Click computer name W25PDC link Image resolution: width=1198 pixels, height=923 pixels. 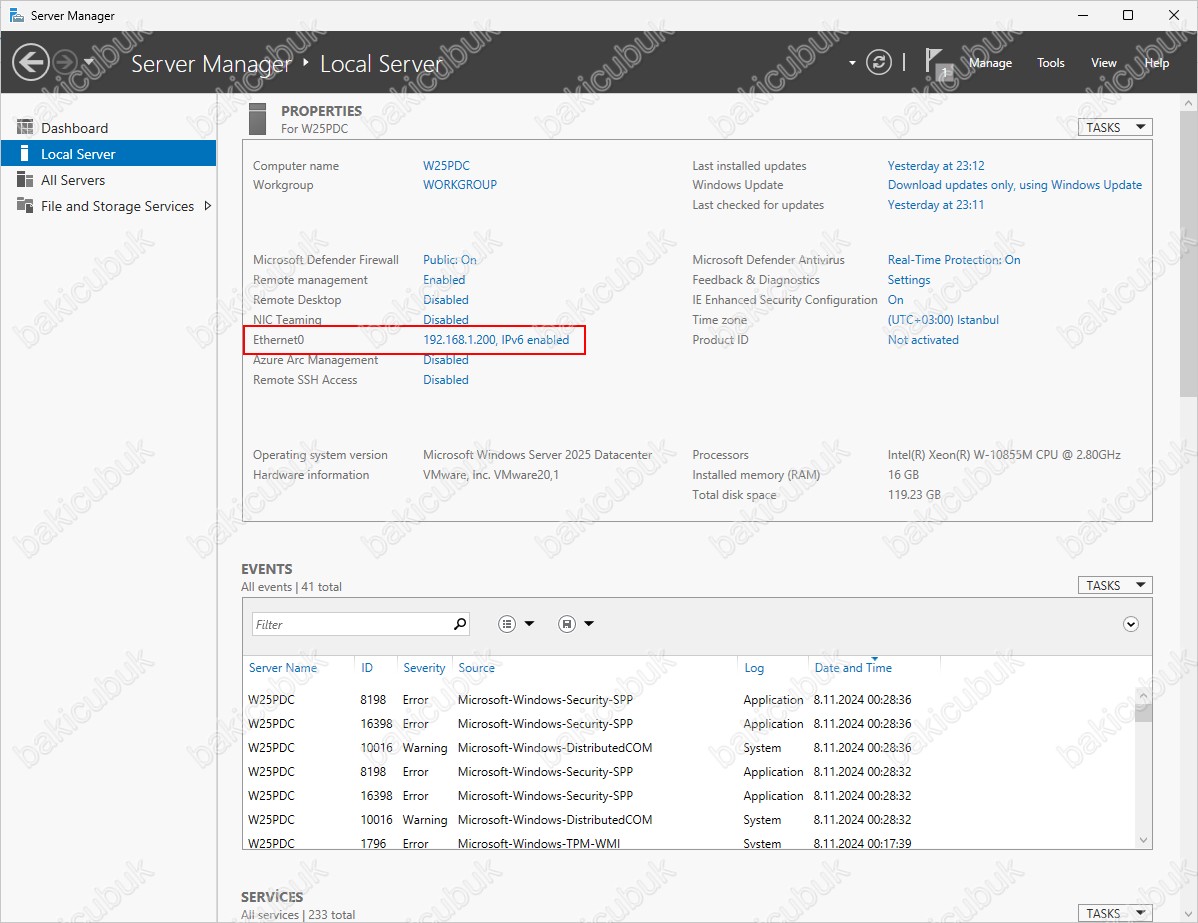point(446,166)
